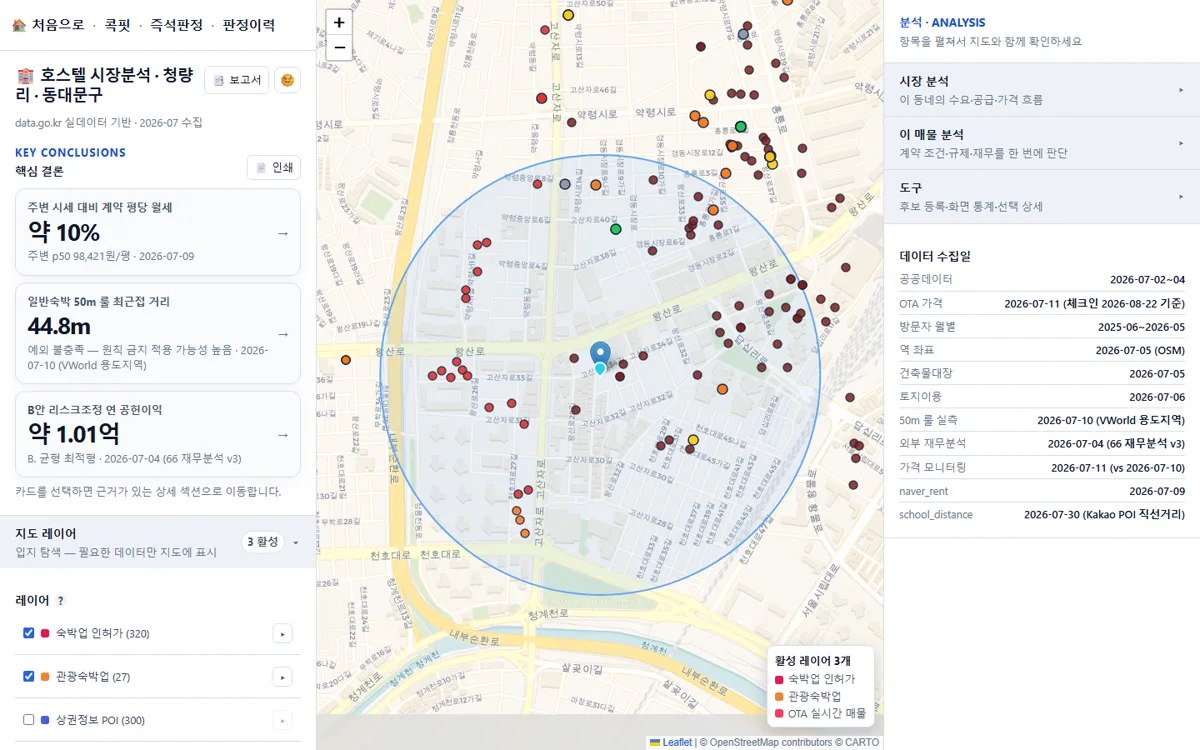The image size is (1200, 750).
Task: Select the 가격 모니터링 row
Action: pos(1042,467)
